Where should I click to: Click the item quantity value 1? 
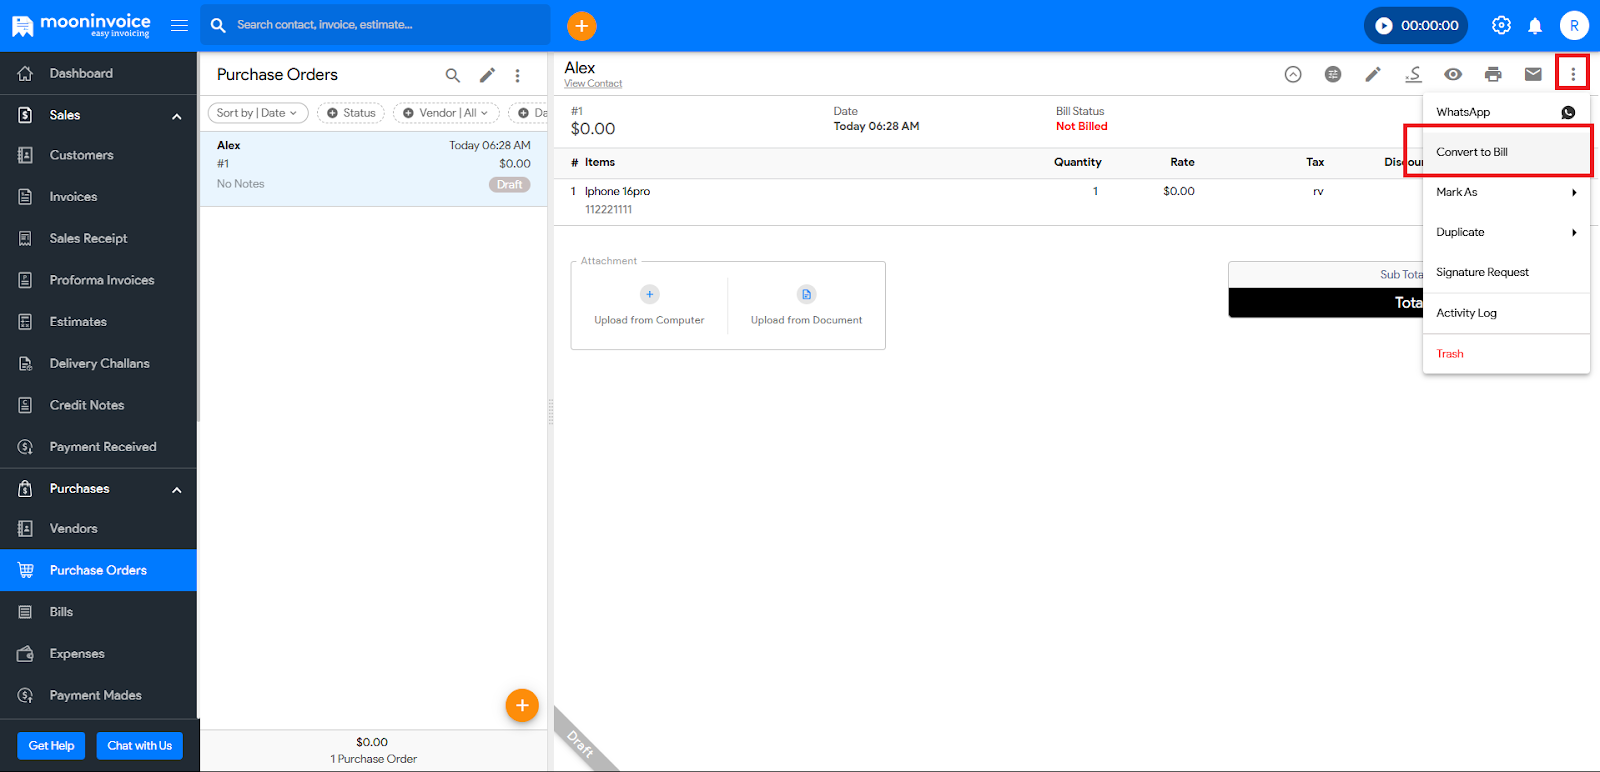(1095, 191)
